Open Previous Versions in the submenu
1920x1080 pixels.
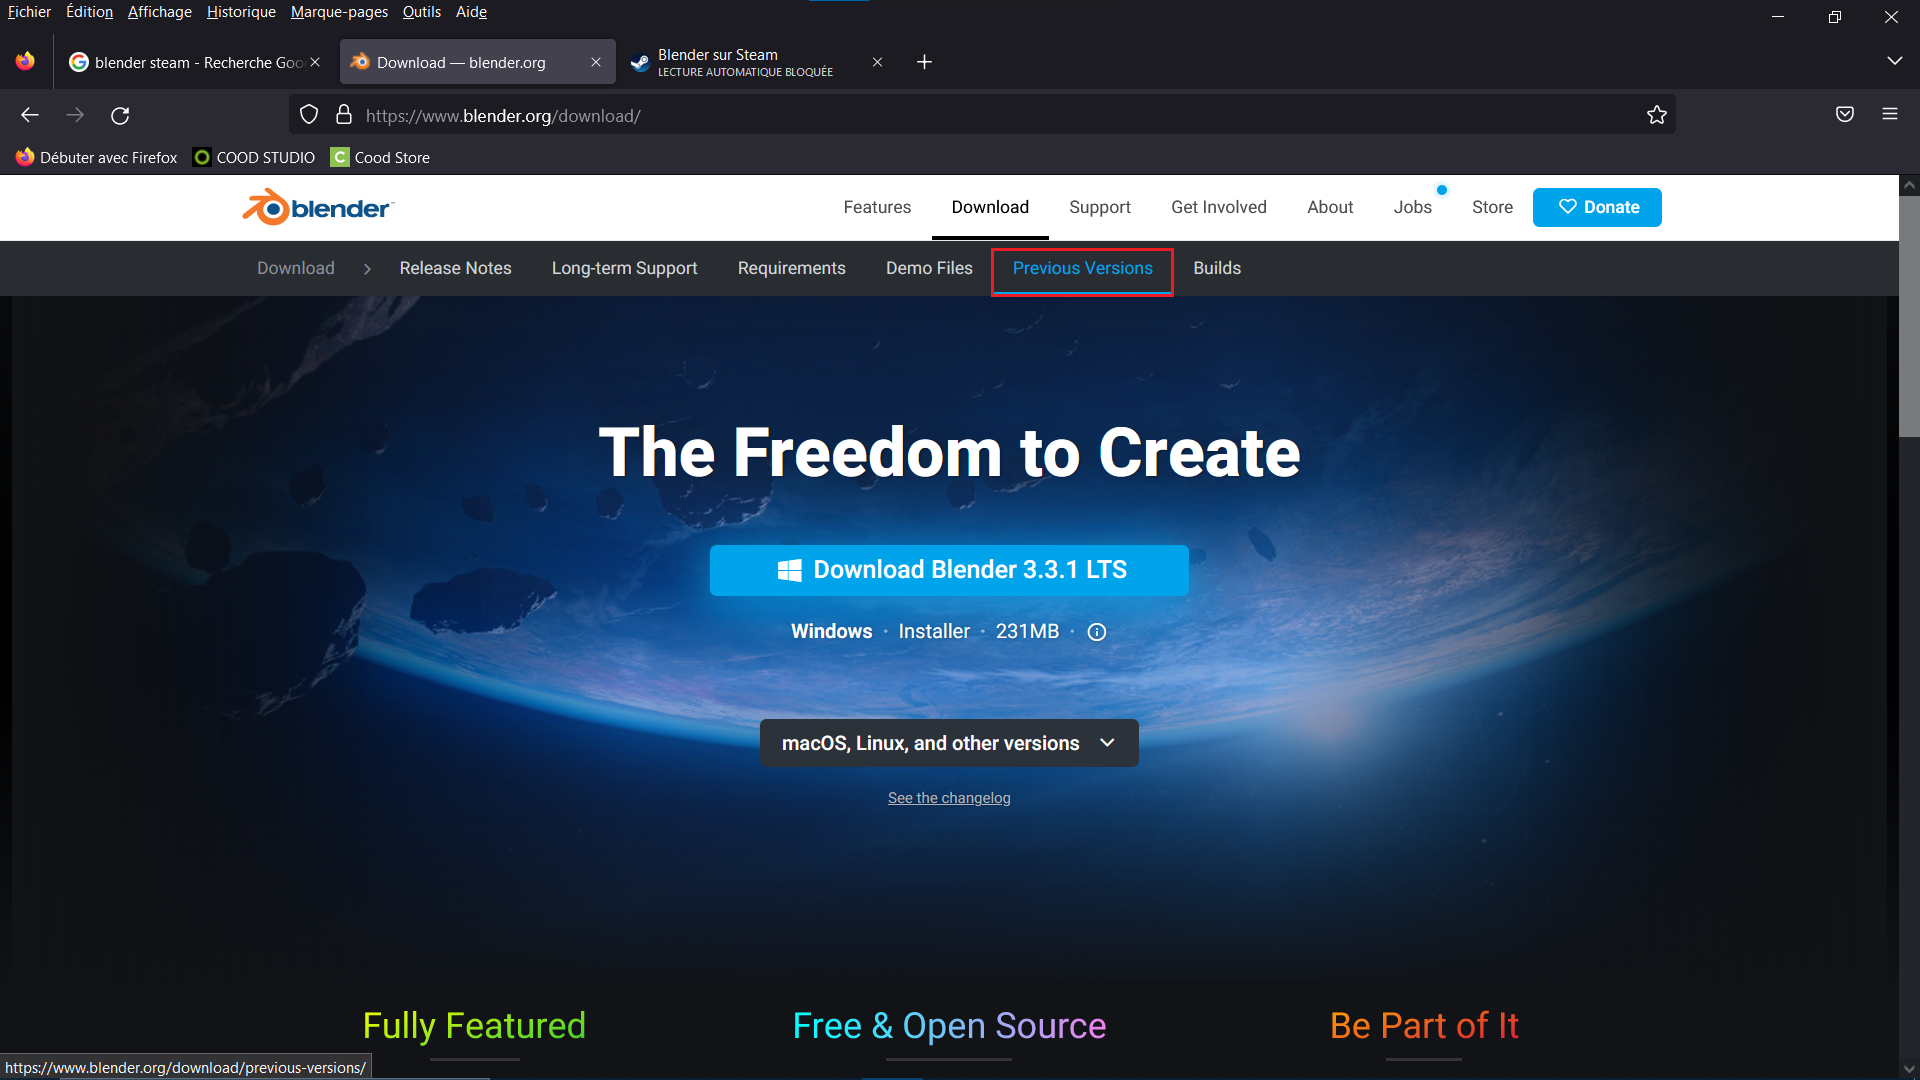click(1082, 268)
